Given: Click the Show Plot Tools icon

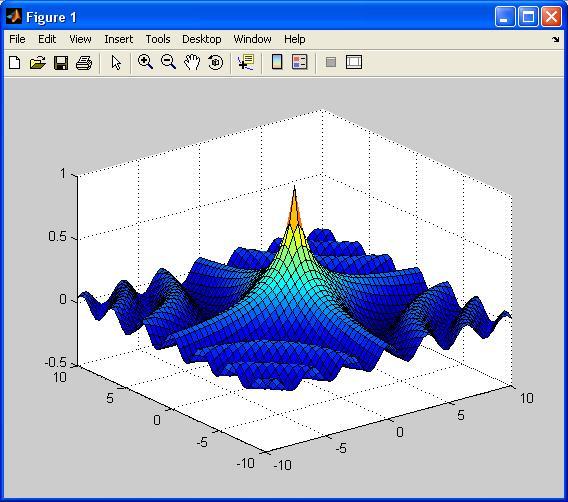Looking at the screenshot, I should (x=354, y=62).
